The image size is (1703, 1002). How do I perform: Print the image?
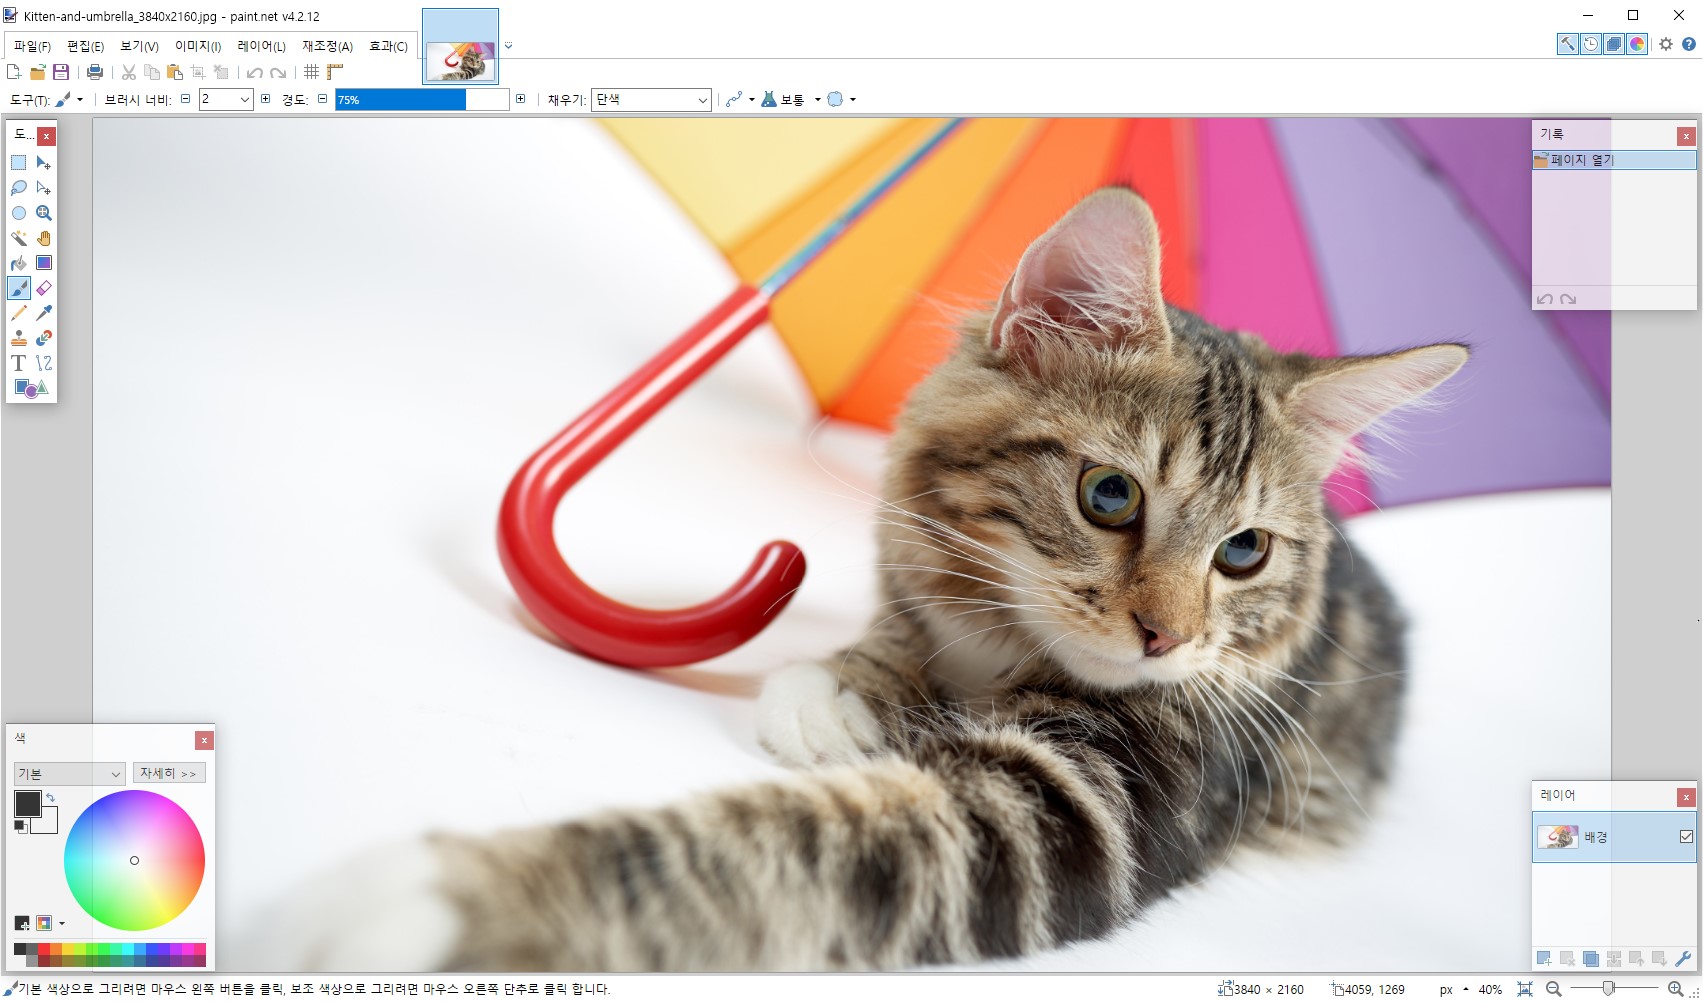pos(95,72)
